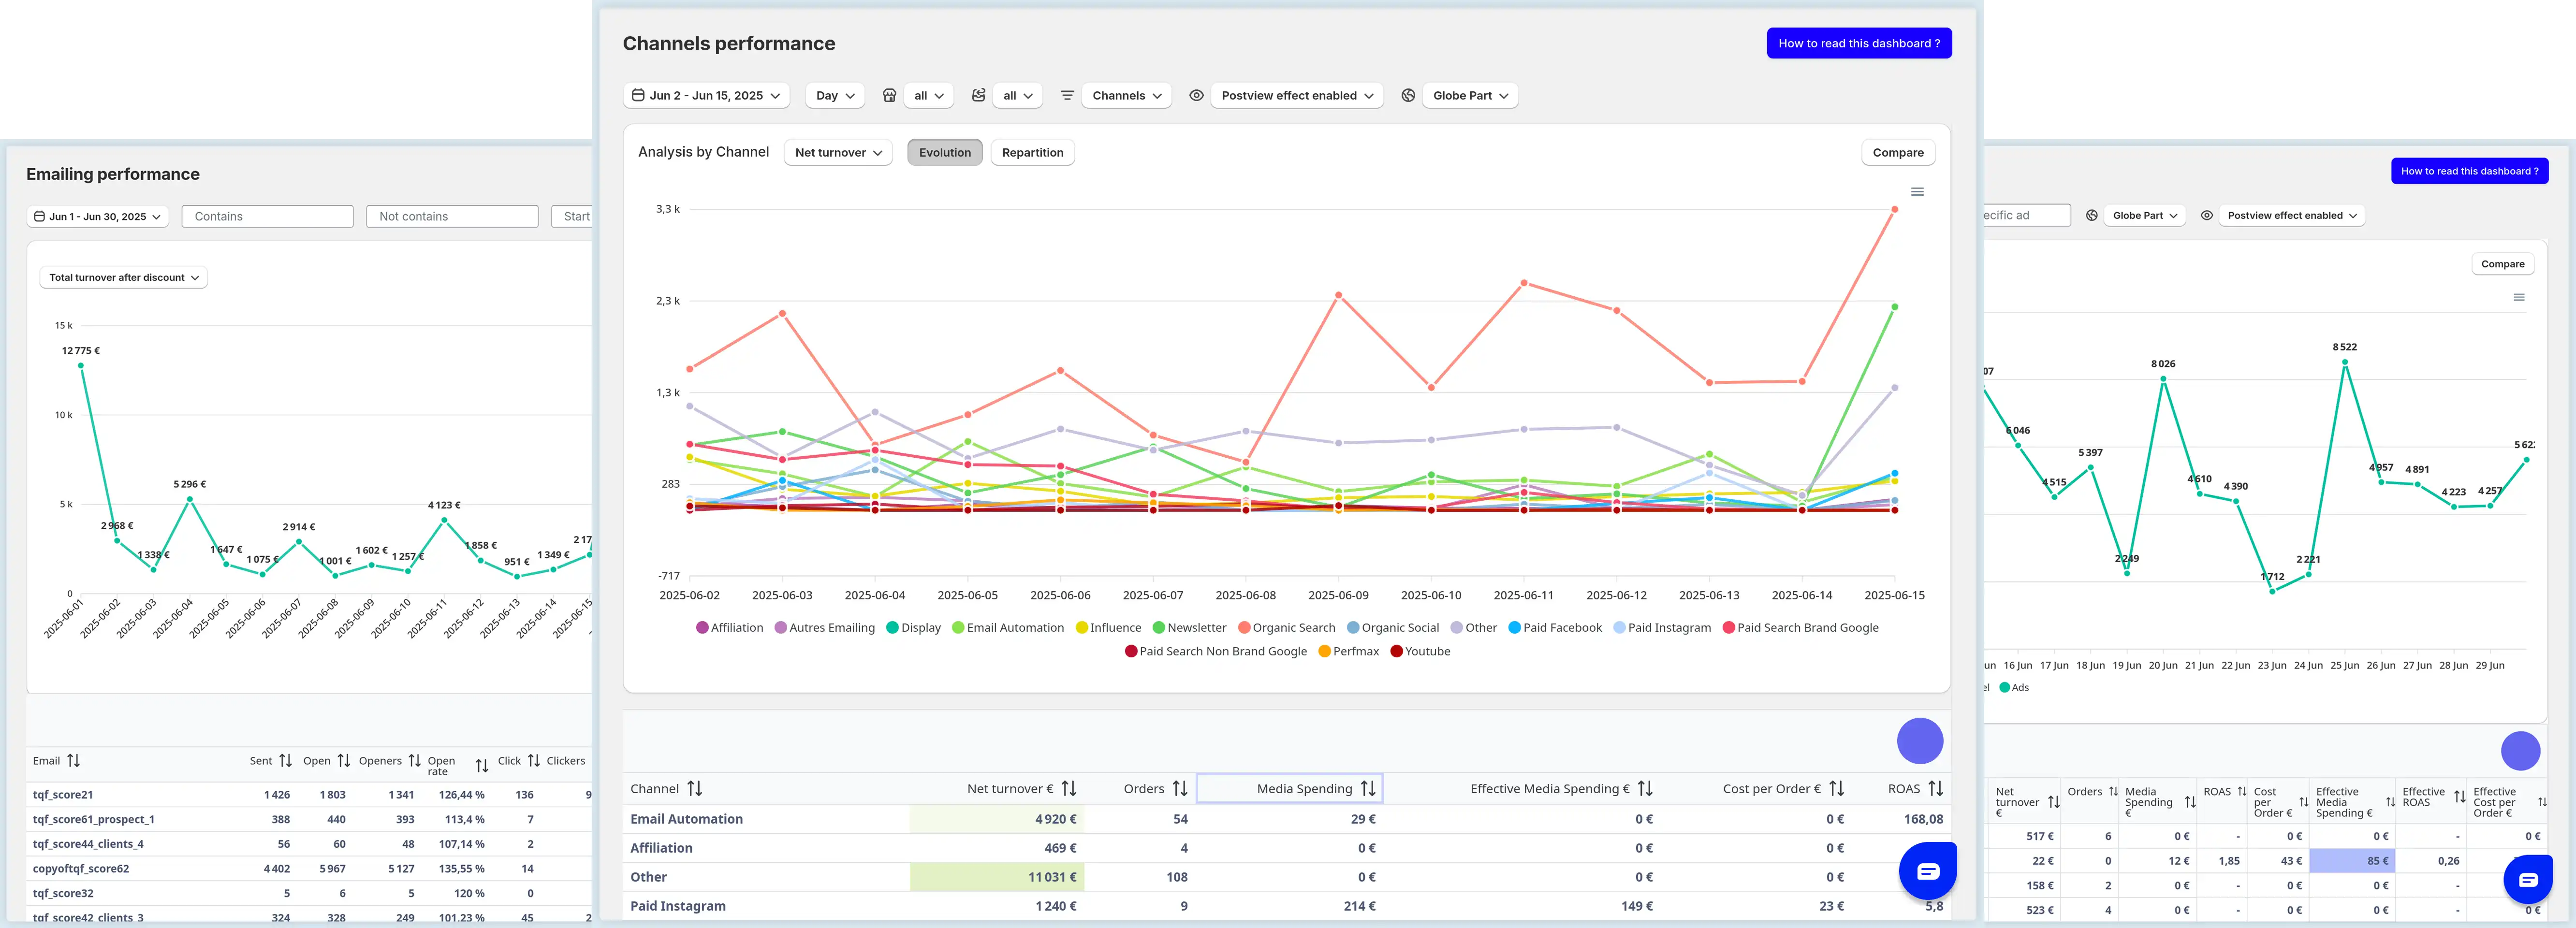Screen dimensions: 2576x928
Task: Toggle Influence legend color dot
Action: click(x=1081, y=628)
